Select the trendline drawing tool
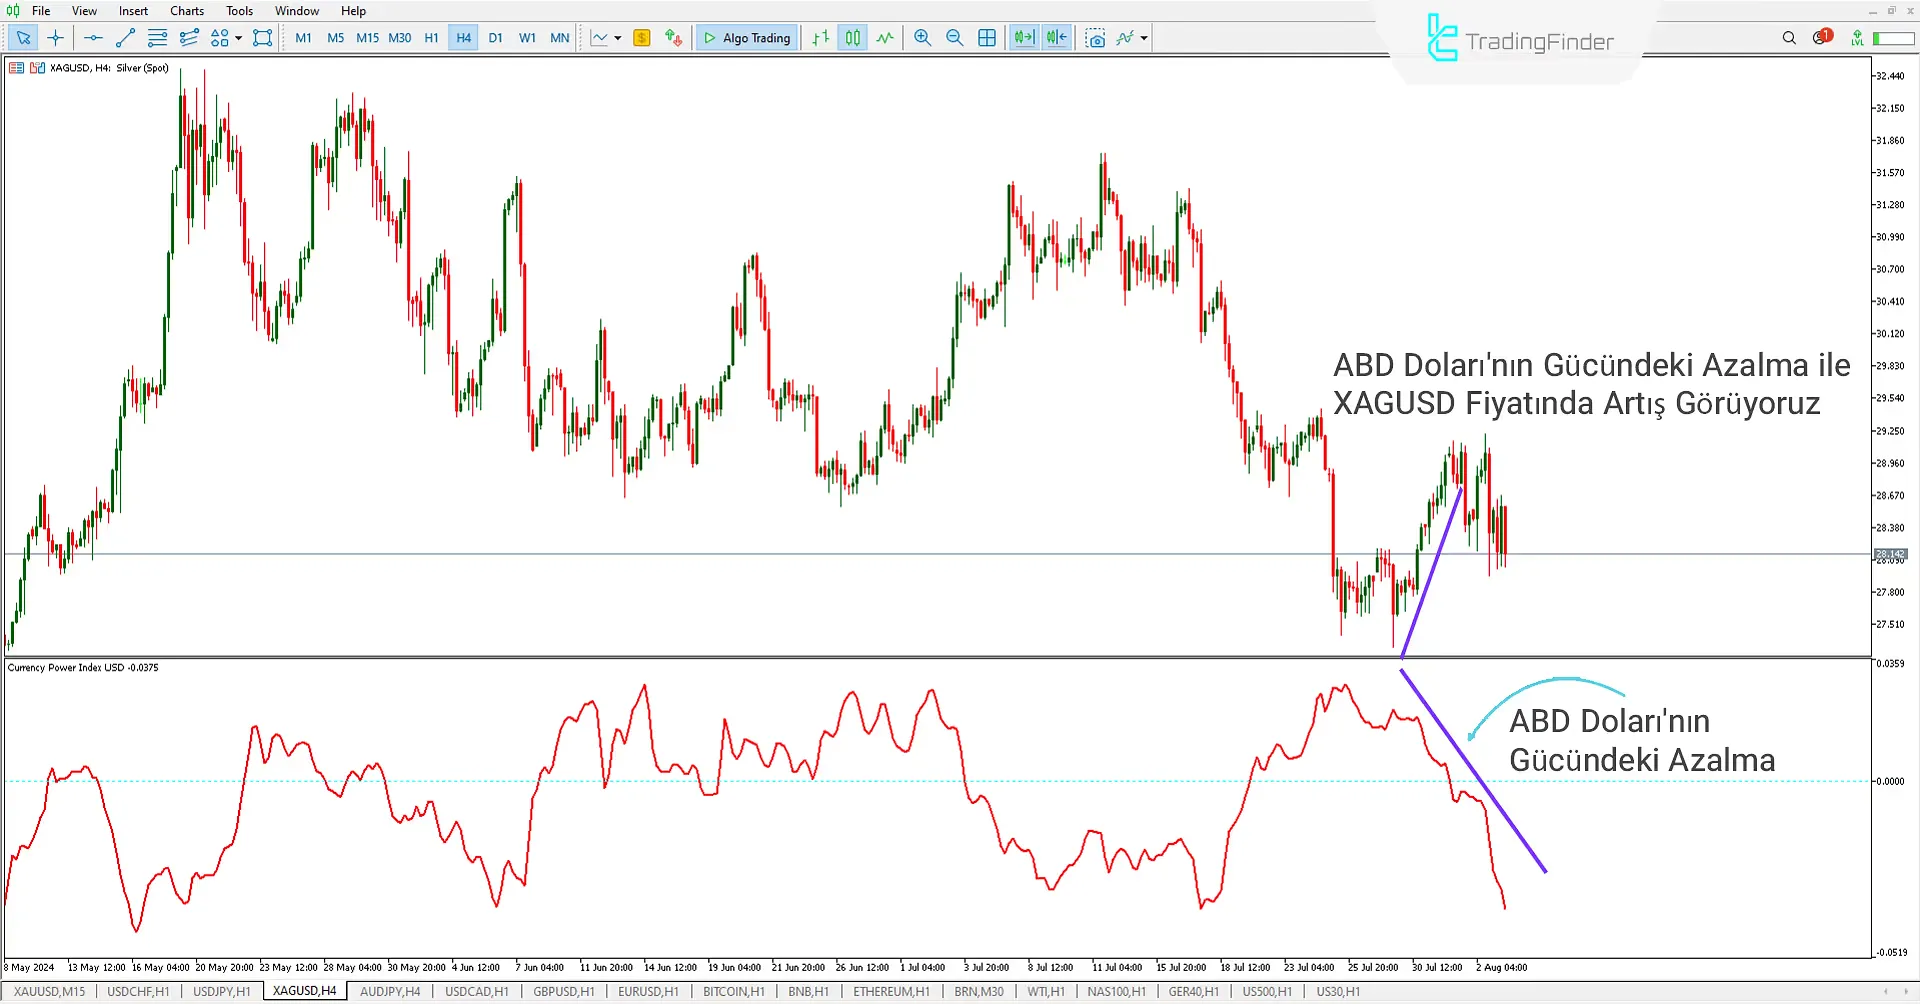This screenshot has height=1004, width=1920. [x=125, y=38]
